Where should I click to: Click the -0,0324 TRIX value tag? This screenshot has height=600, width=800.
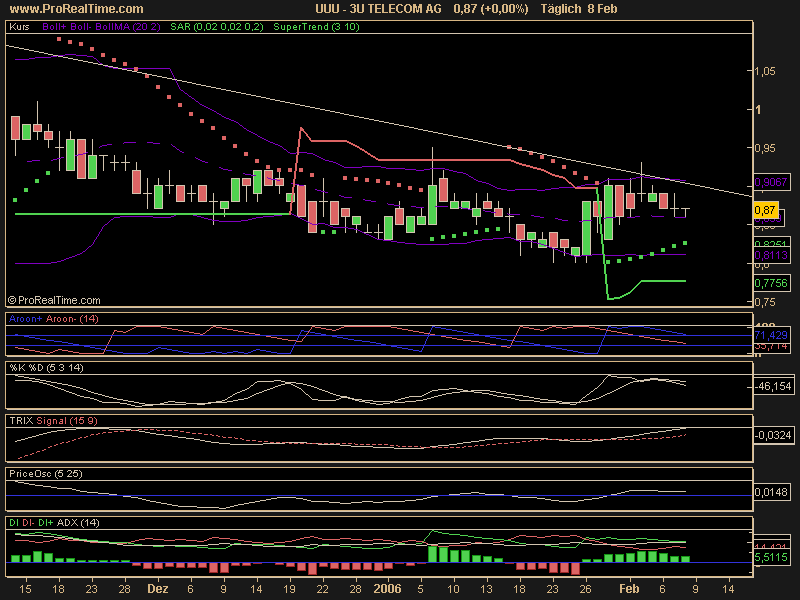click(773, 435)
